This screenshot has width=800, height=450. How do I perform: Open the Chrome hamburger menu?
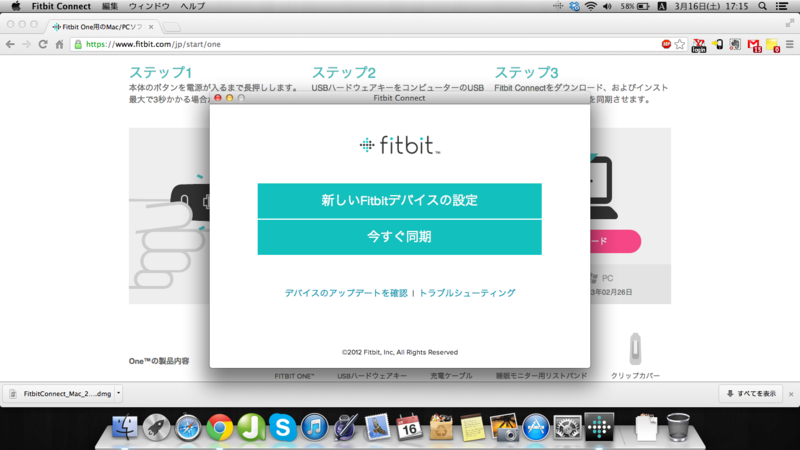click(x=790, y=44)
